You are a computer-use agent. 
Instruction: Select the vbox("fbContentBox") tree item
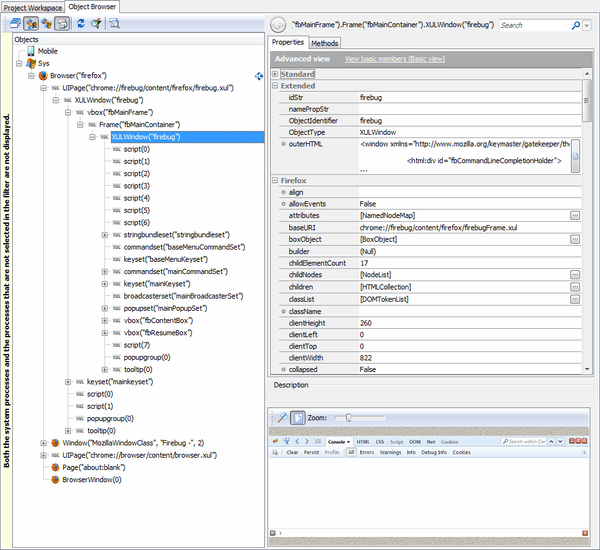point(157,320)
